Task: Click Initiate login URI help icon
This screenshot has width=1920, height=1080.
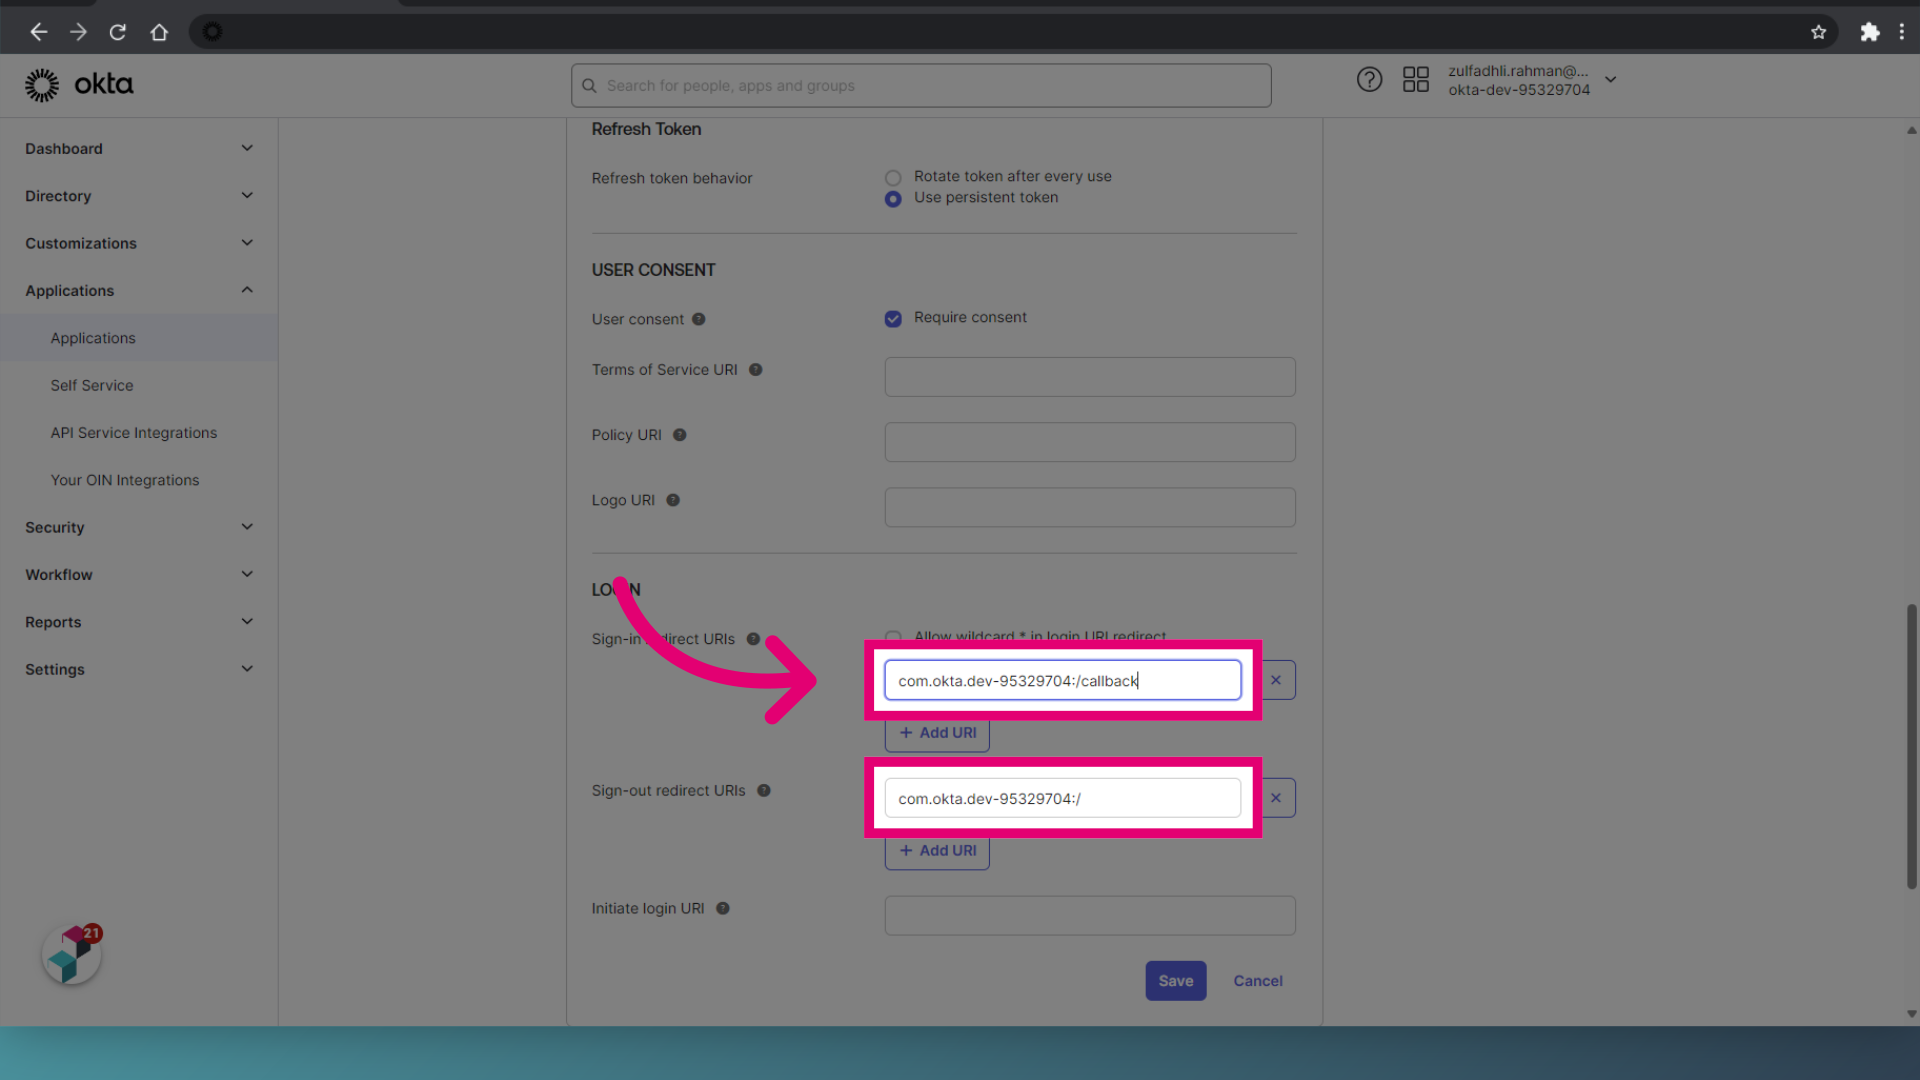Action: 723,908
